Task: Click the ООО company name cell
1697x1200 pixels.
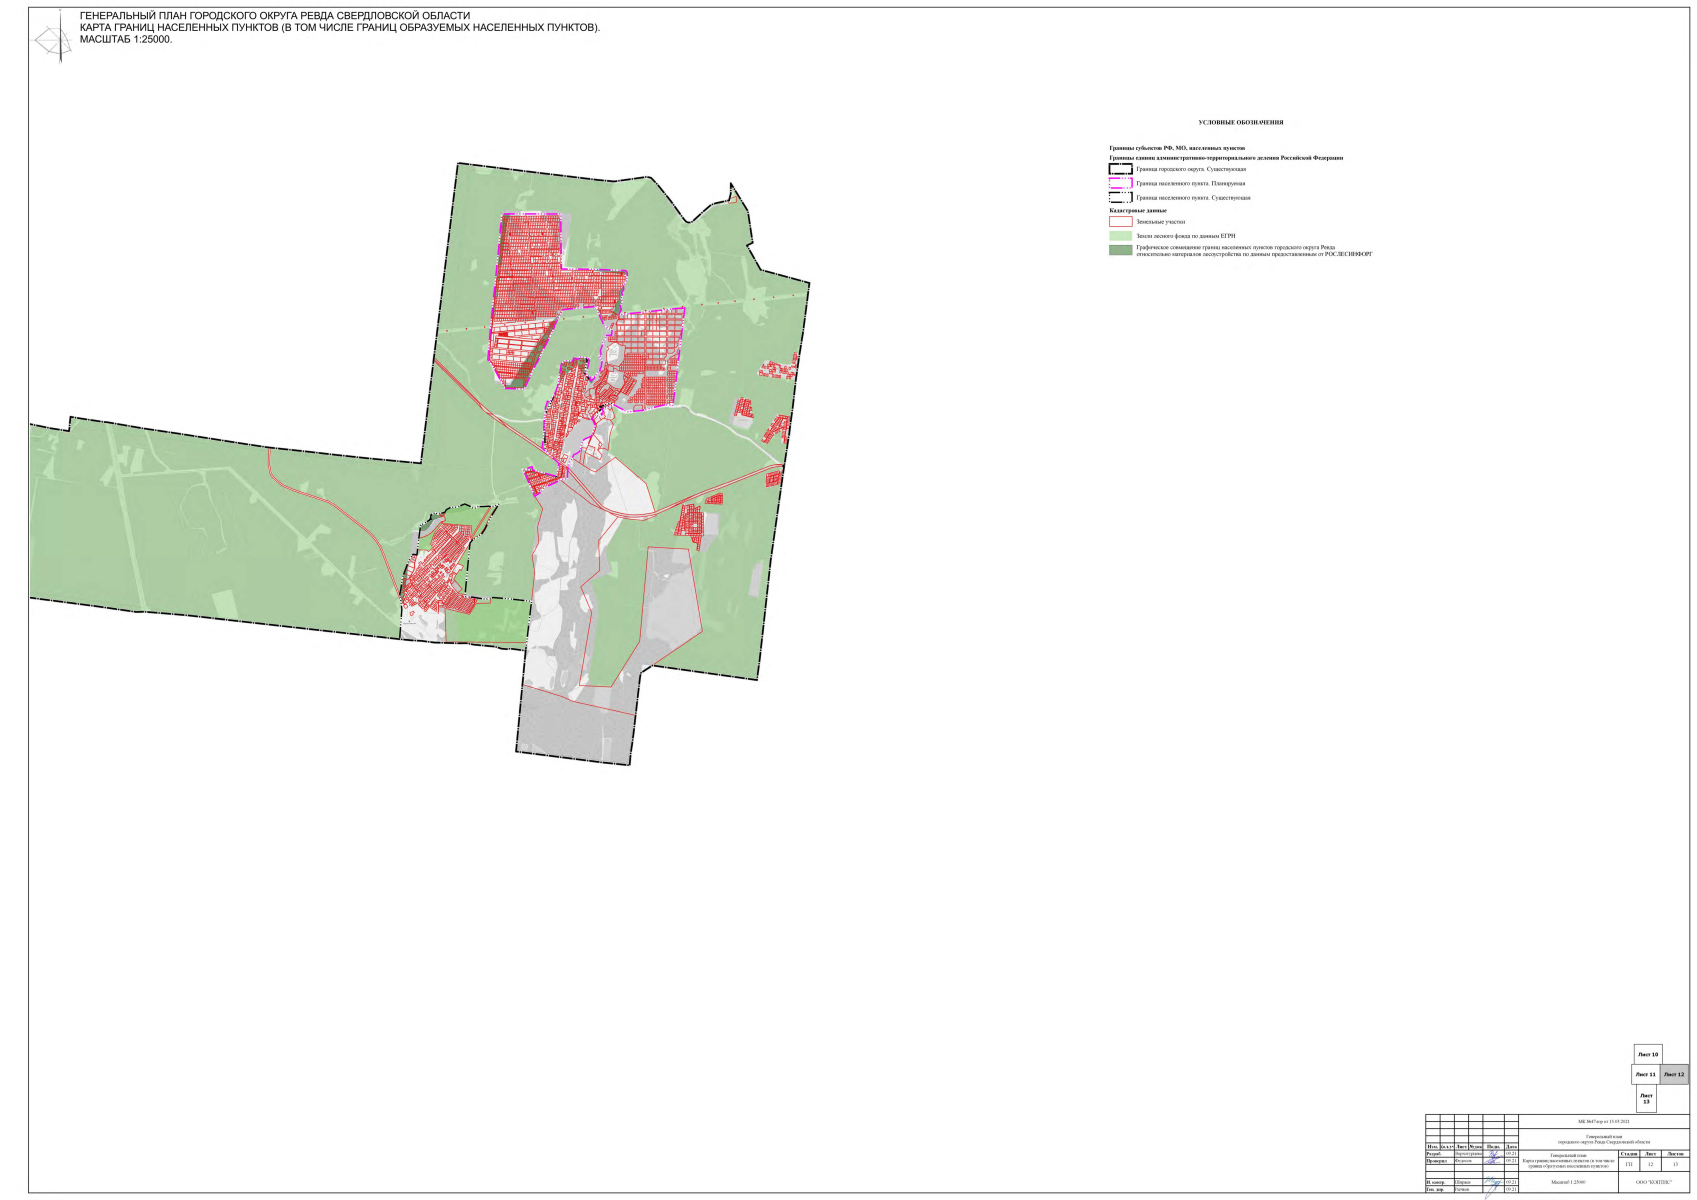Action: [x=1654, y=1182]
